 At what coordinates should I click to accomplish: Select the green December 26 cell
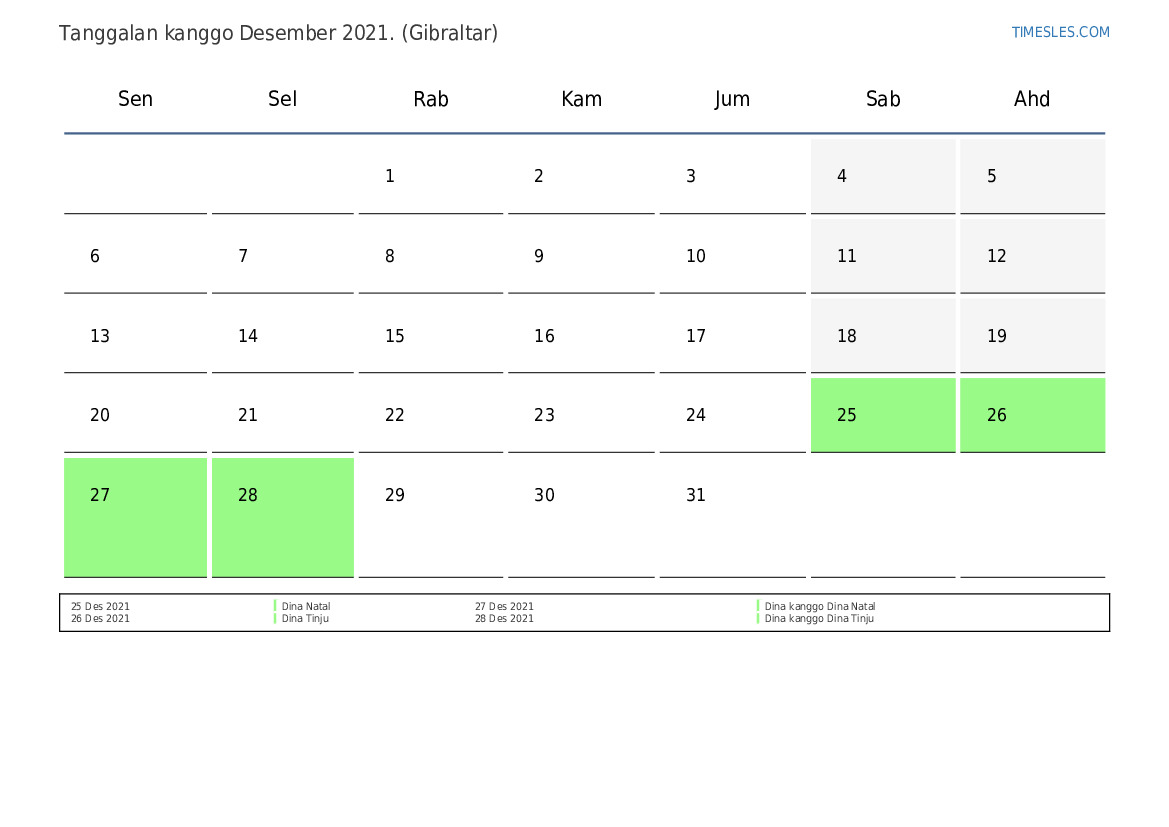click(1033, 415)
